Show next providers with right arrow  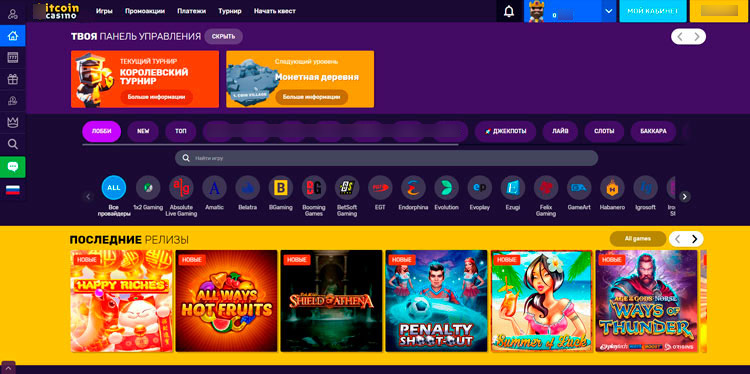(x=685, y=196)
